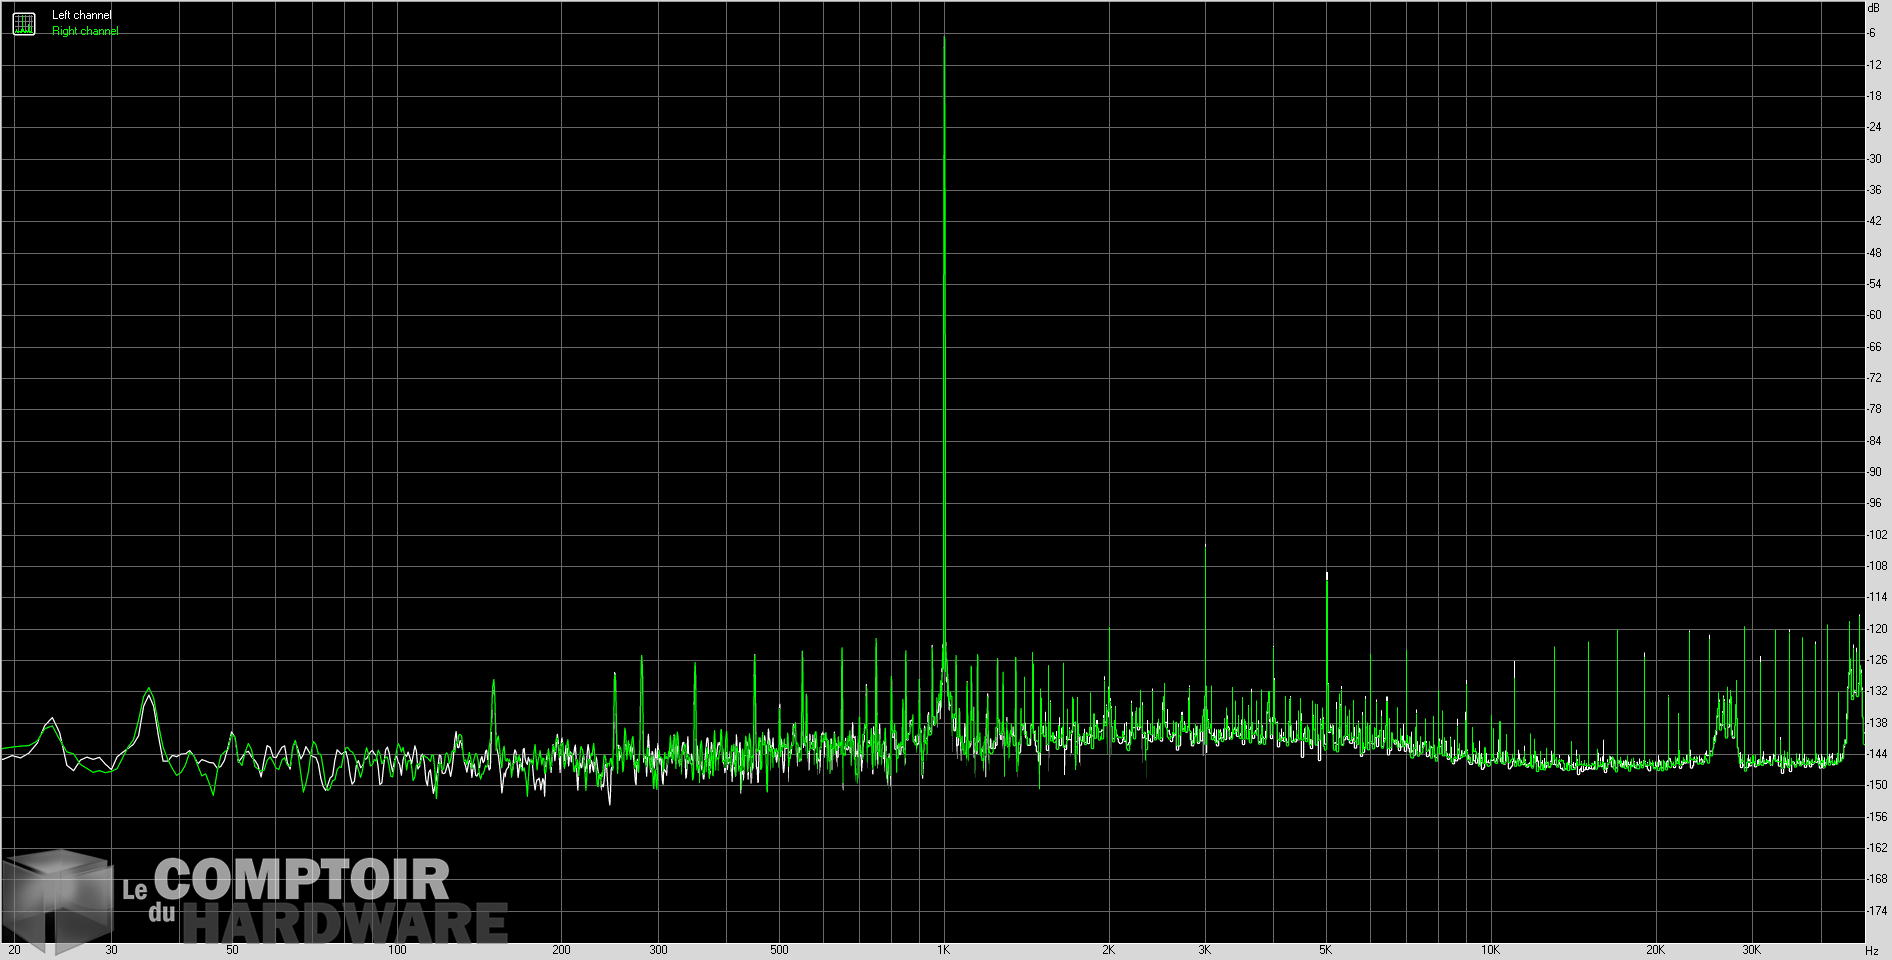Open the 1K frequency axis label
This screenshot has height=960, width=1892.
(x=946, y=951)
